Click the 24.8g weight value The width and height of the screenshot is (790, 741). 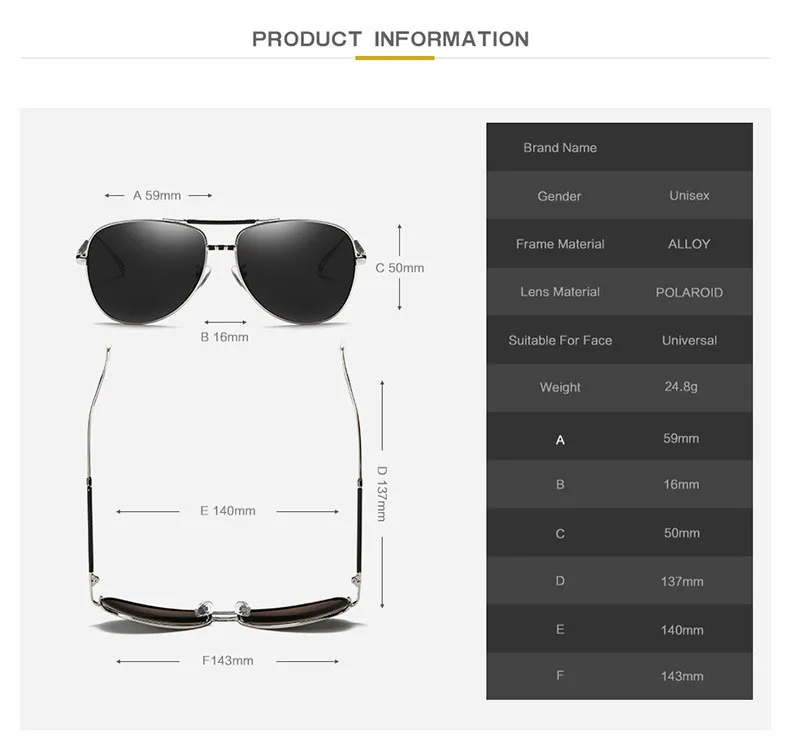(x=681, y=387)
